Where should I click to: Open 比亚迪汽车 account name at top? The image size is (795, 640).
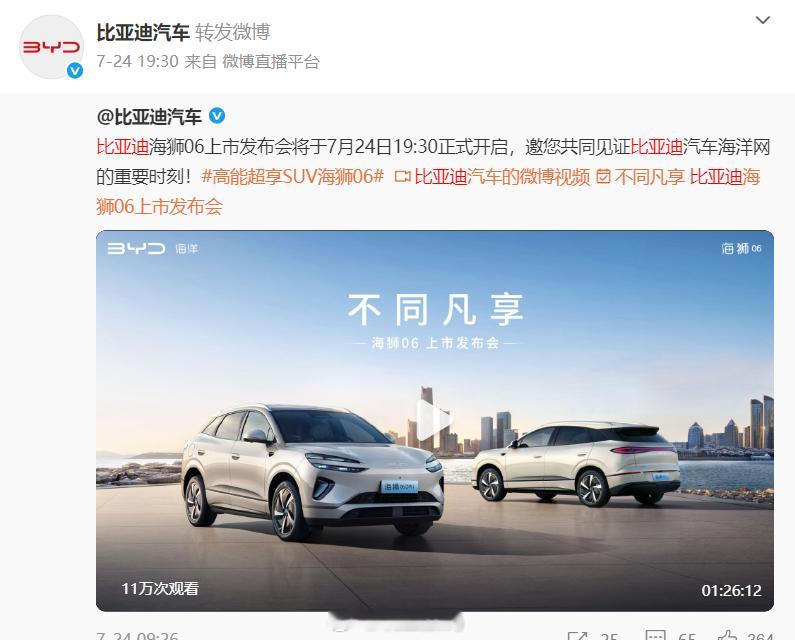[143, 32]
